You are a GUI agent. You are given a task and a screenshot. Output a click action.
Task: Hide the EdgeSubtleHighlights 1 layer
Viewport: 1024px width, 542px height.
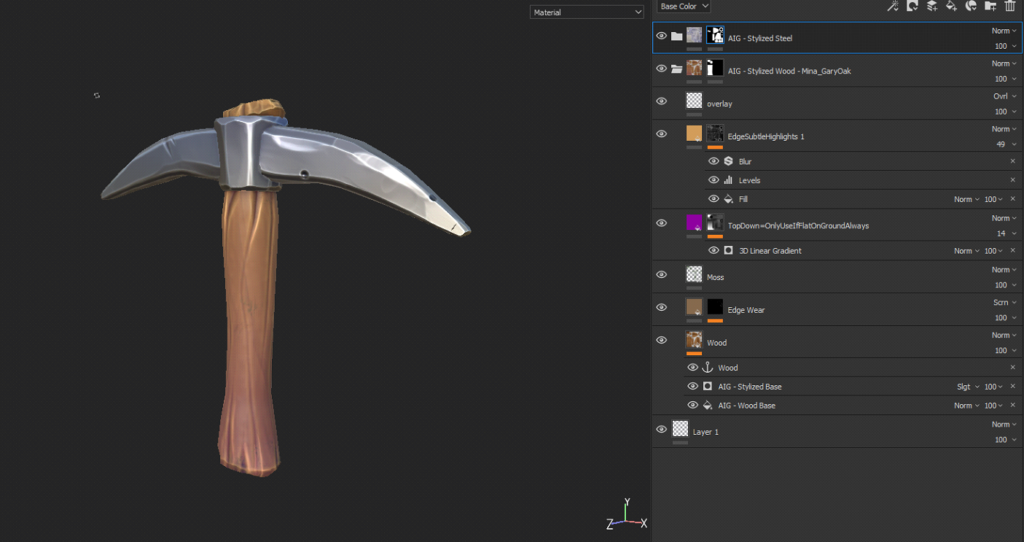[662, 134]
